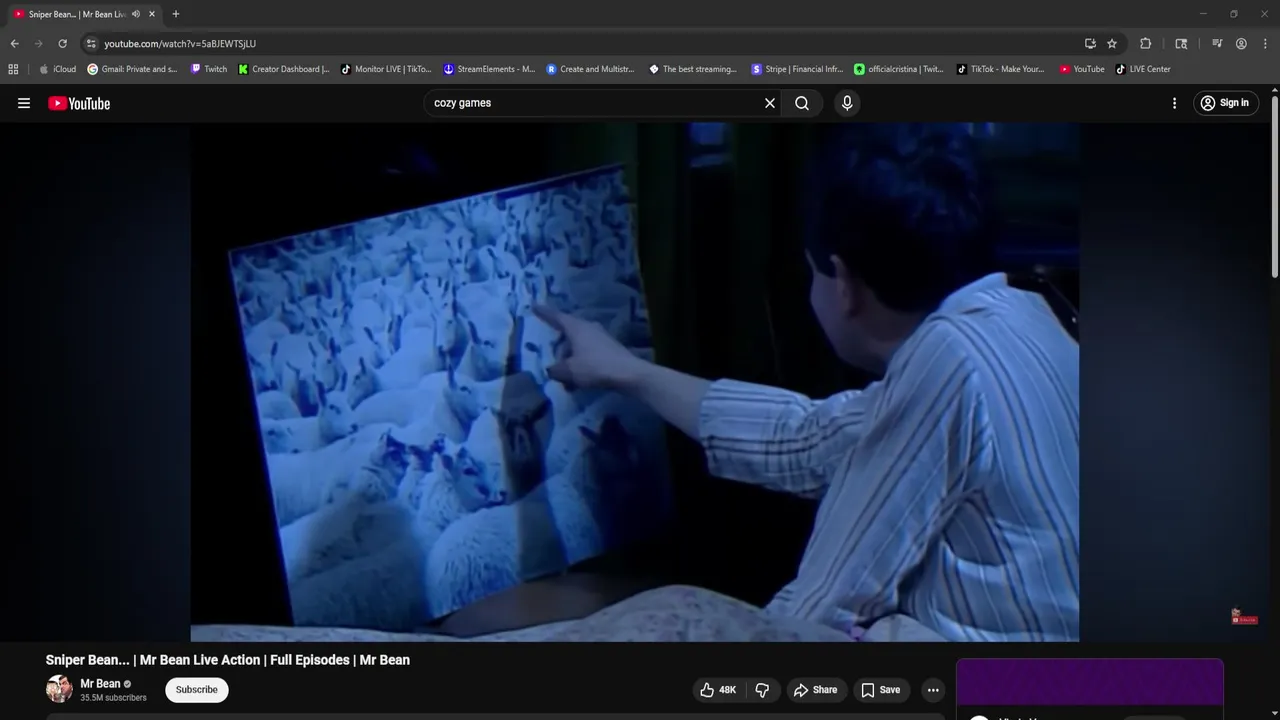Click the Mr Bean channel name
The width and height of the screenshot is (1280, 720).
tap(100, 684)
